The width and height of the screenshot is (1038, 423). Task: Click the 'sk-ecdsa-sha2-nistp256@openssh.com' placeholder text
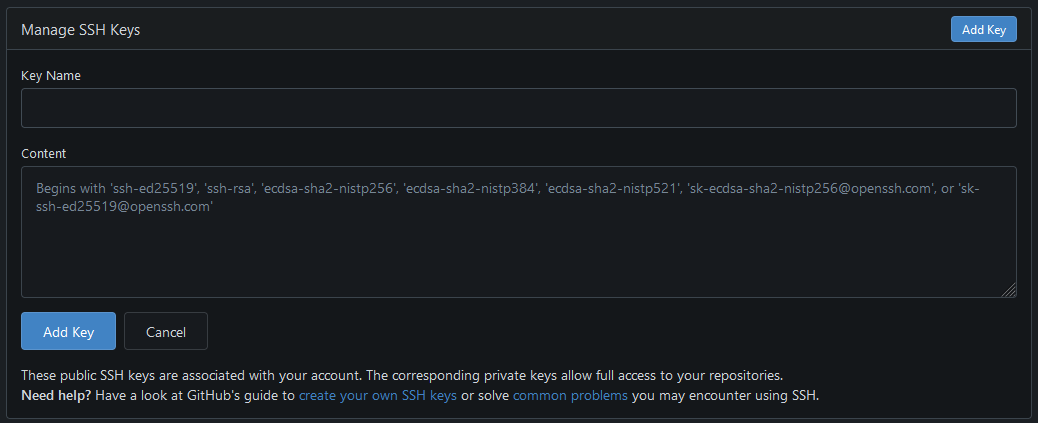pos(810,189)
